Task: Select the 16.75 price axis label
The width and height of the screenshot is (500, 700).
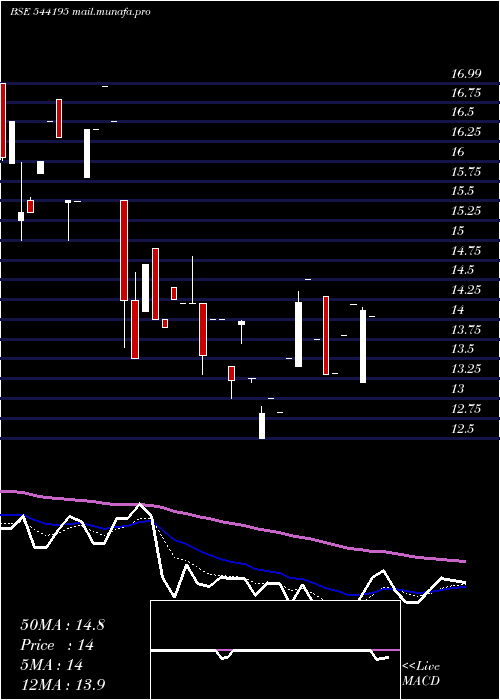Action: click(466, 93)
